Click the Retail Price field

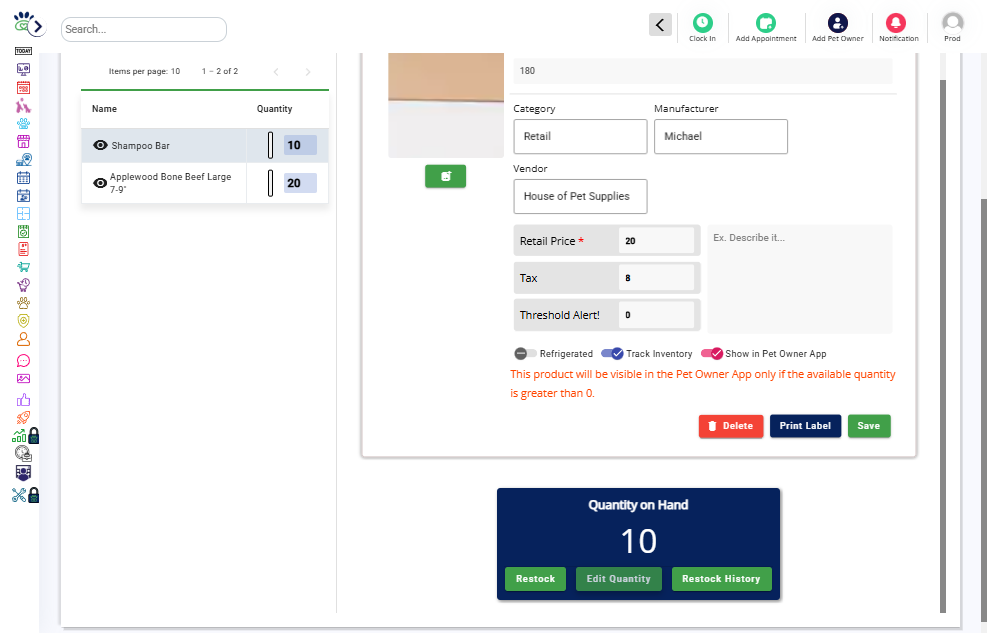click(657, 240)
